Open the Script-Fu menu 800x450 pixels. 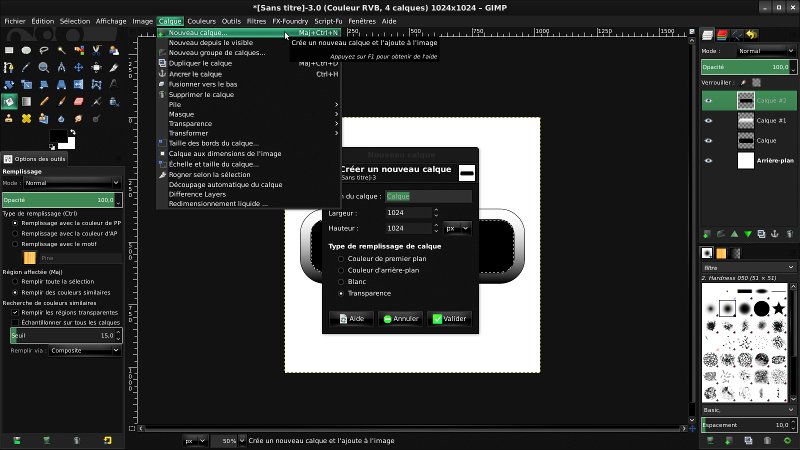coord(328,21)
